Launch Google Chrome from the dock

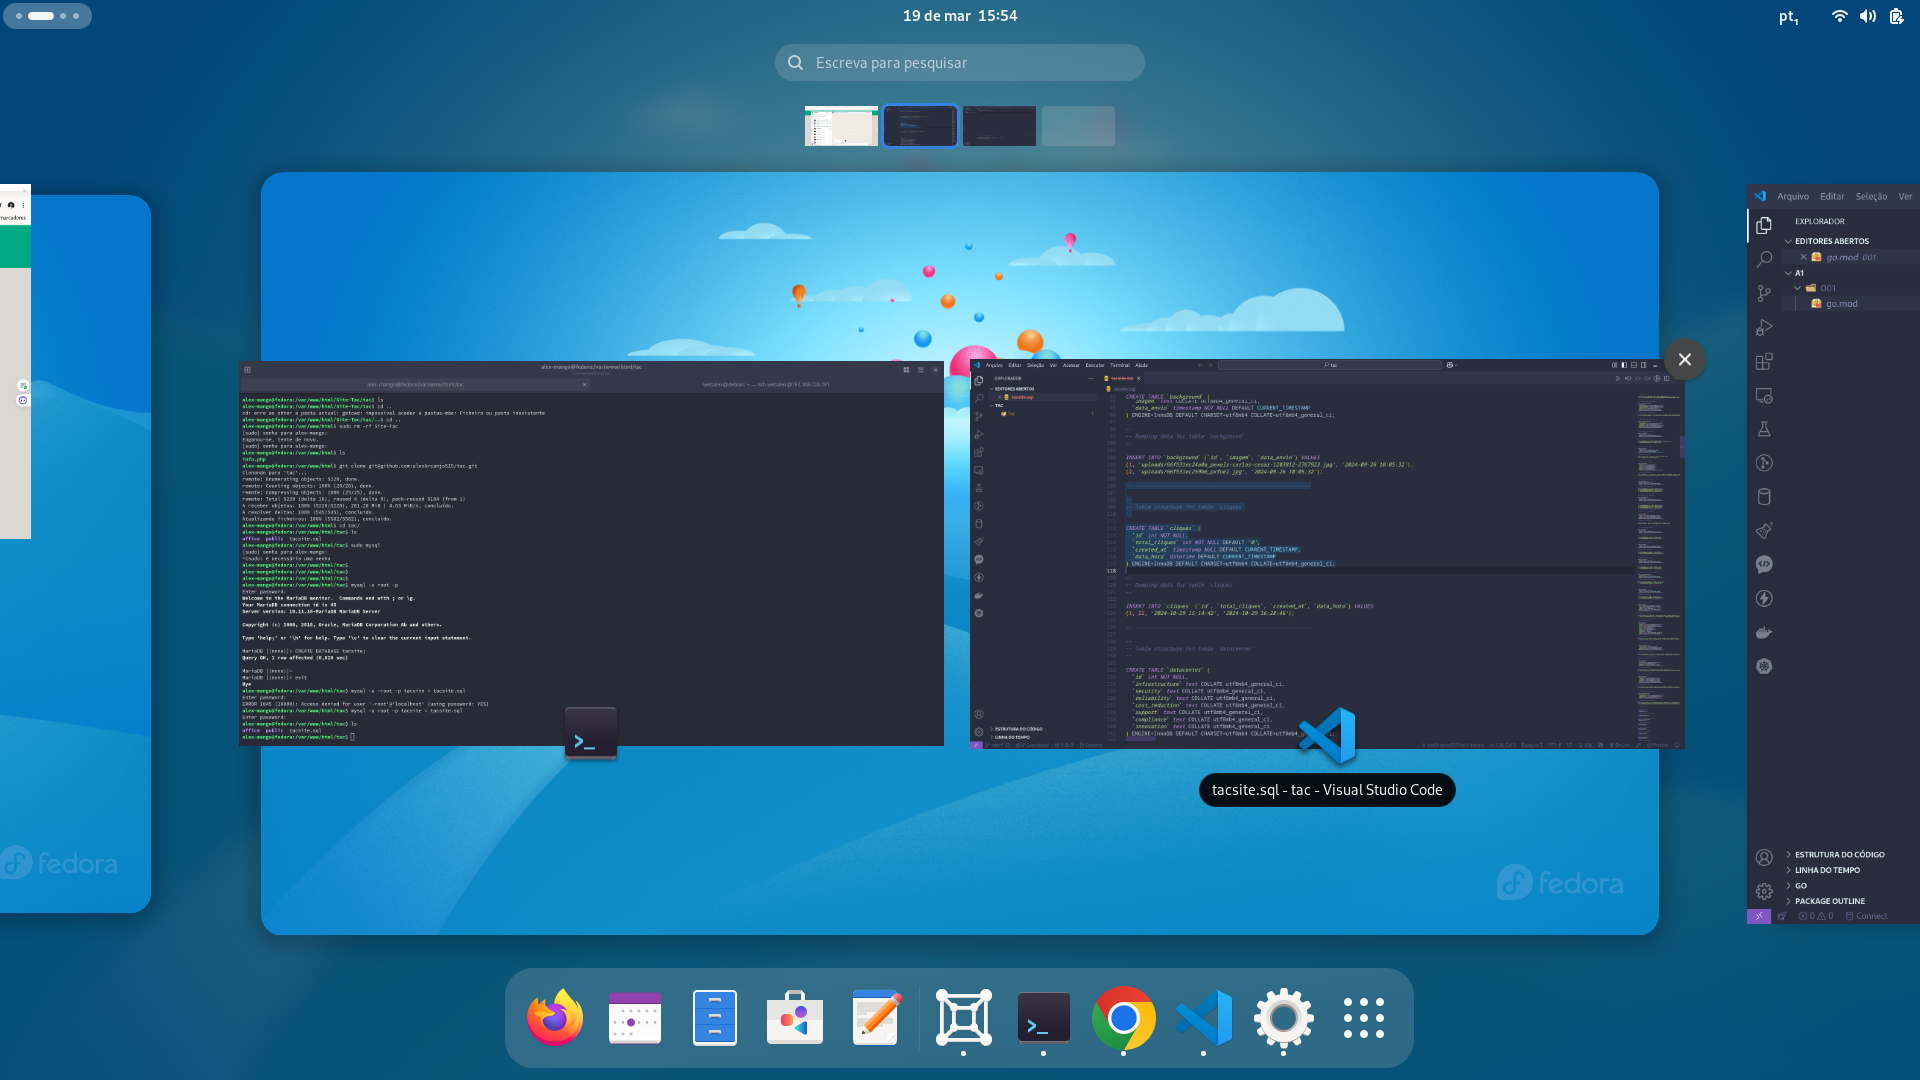1124,1018
